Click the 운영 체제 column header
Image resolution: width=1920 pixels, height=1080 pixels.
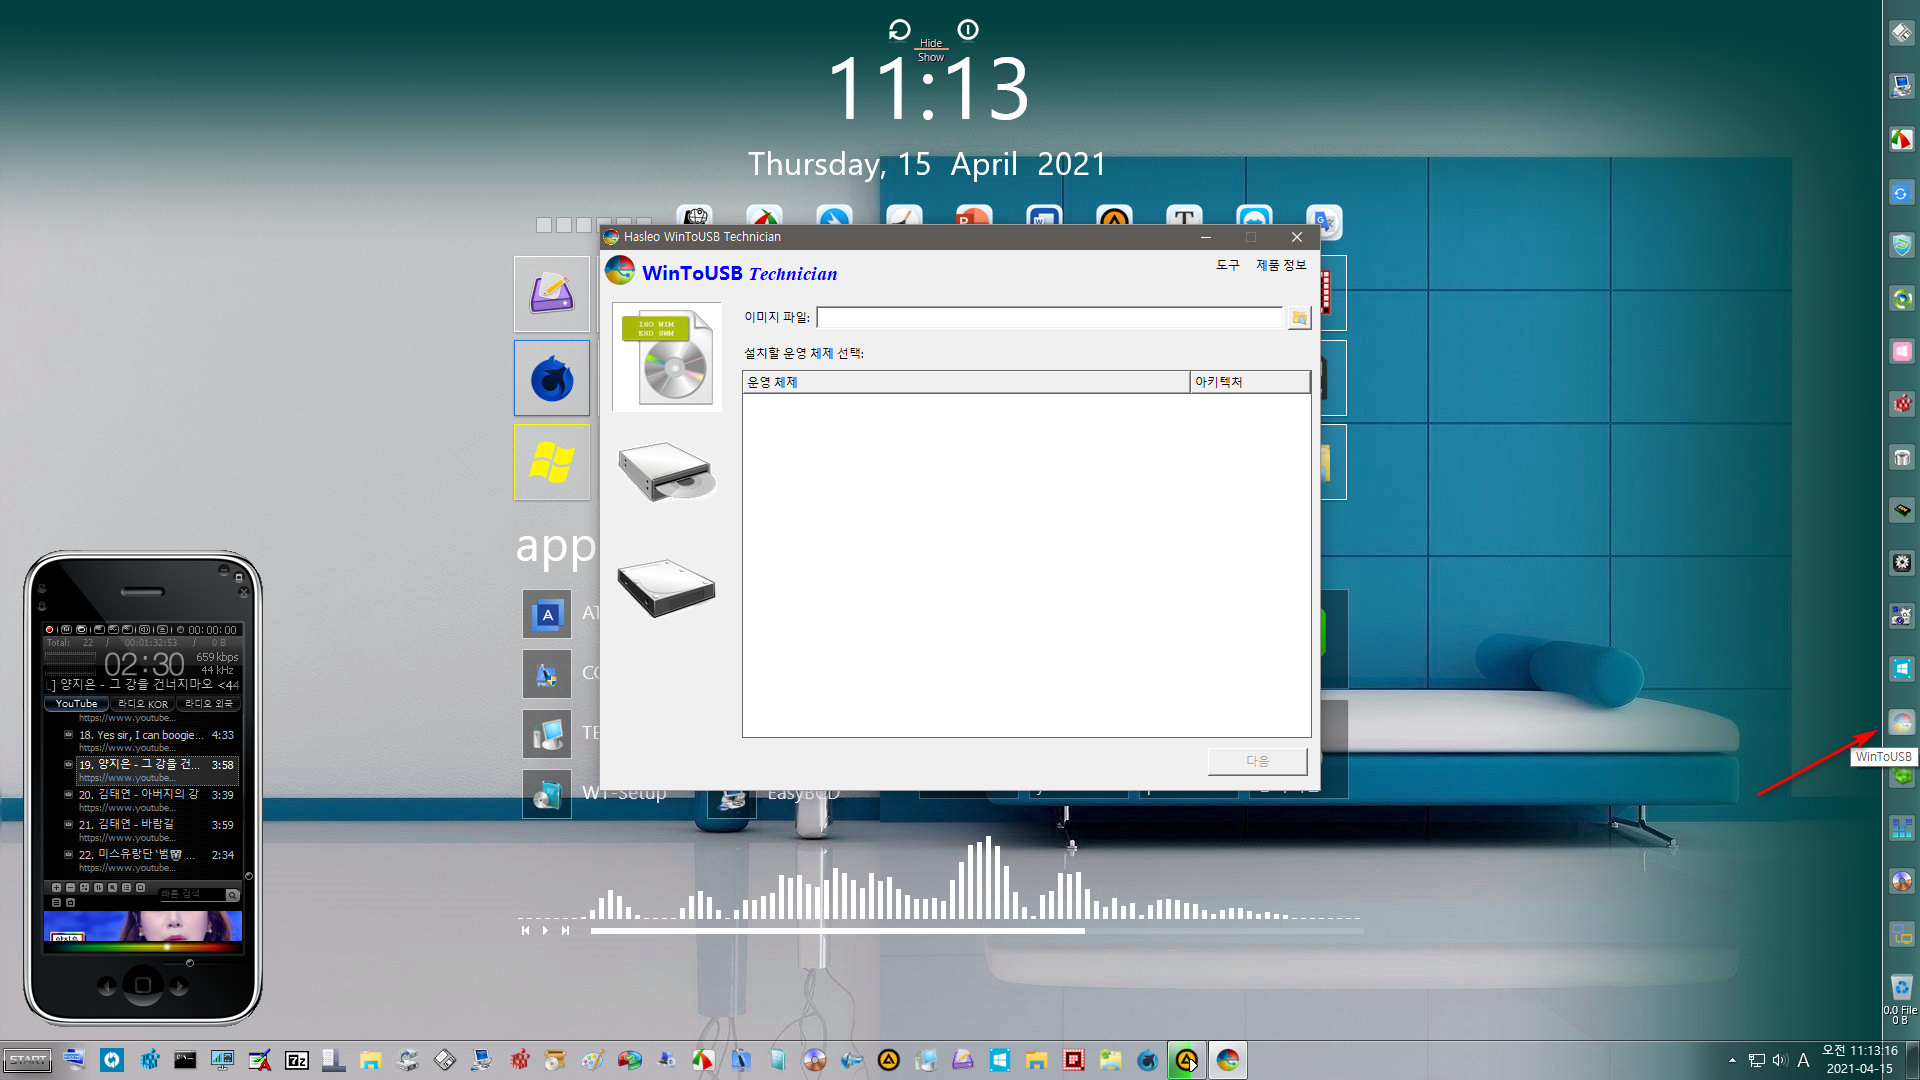click(x=966, y=382)
